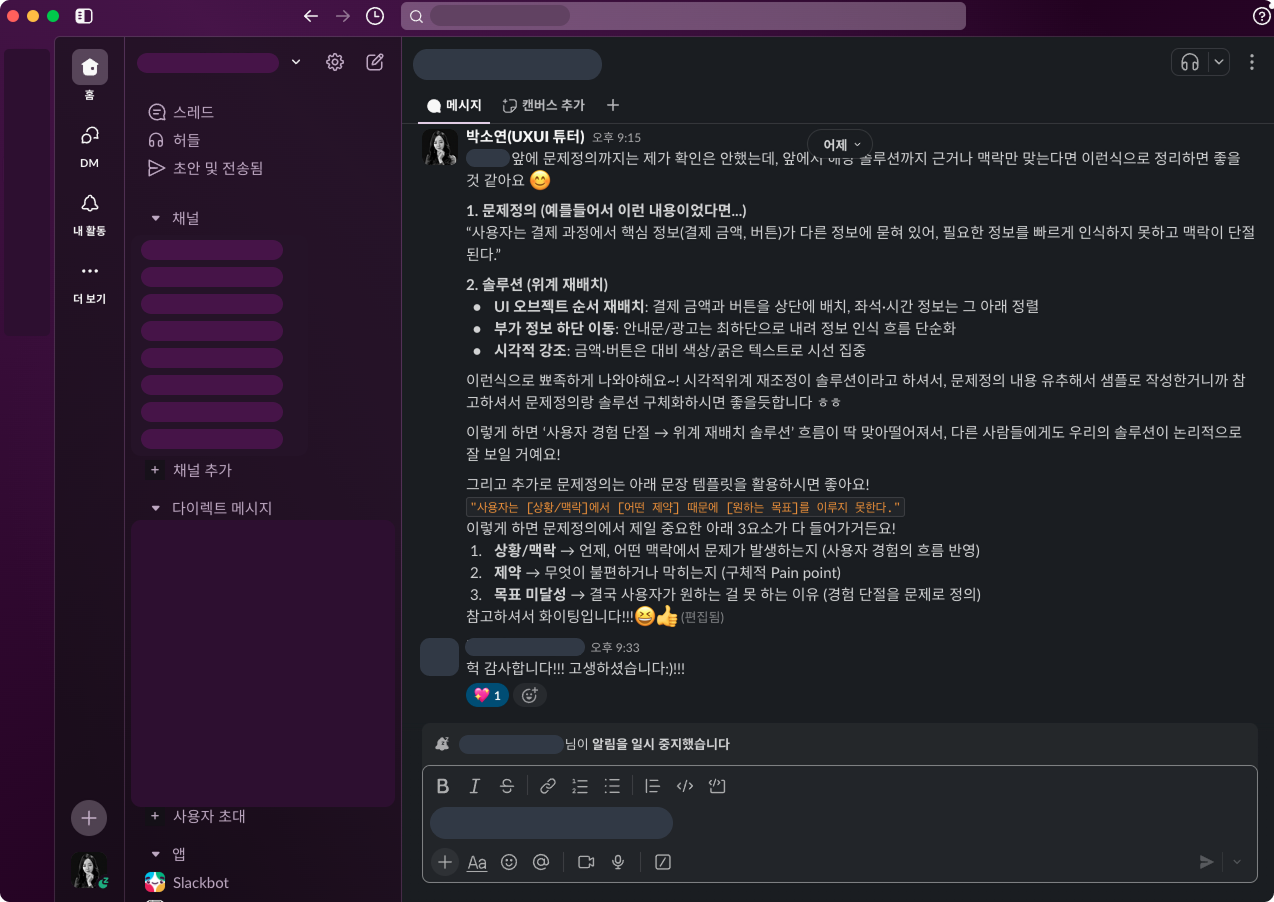Open emoji picker in composer
Screen dimensions: 1274x902
tap(509, 862)
